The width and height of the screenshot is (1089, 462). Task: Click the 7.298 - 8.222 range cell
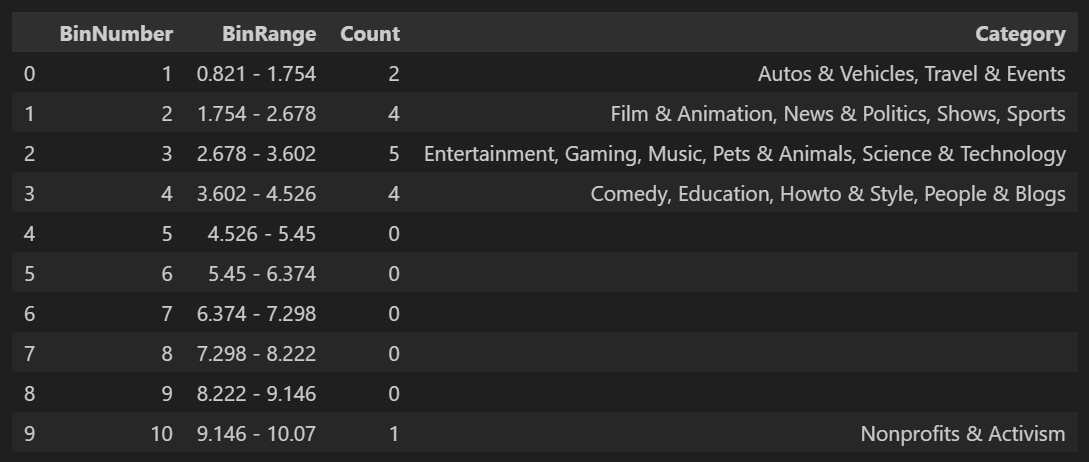pos(256,354)
